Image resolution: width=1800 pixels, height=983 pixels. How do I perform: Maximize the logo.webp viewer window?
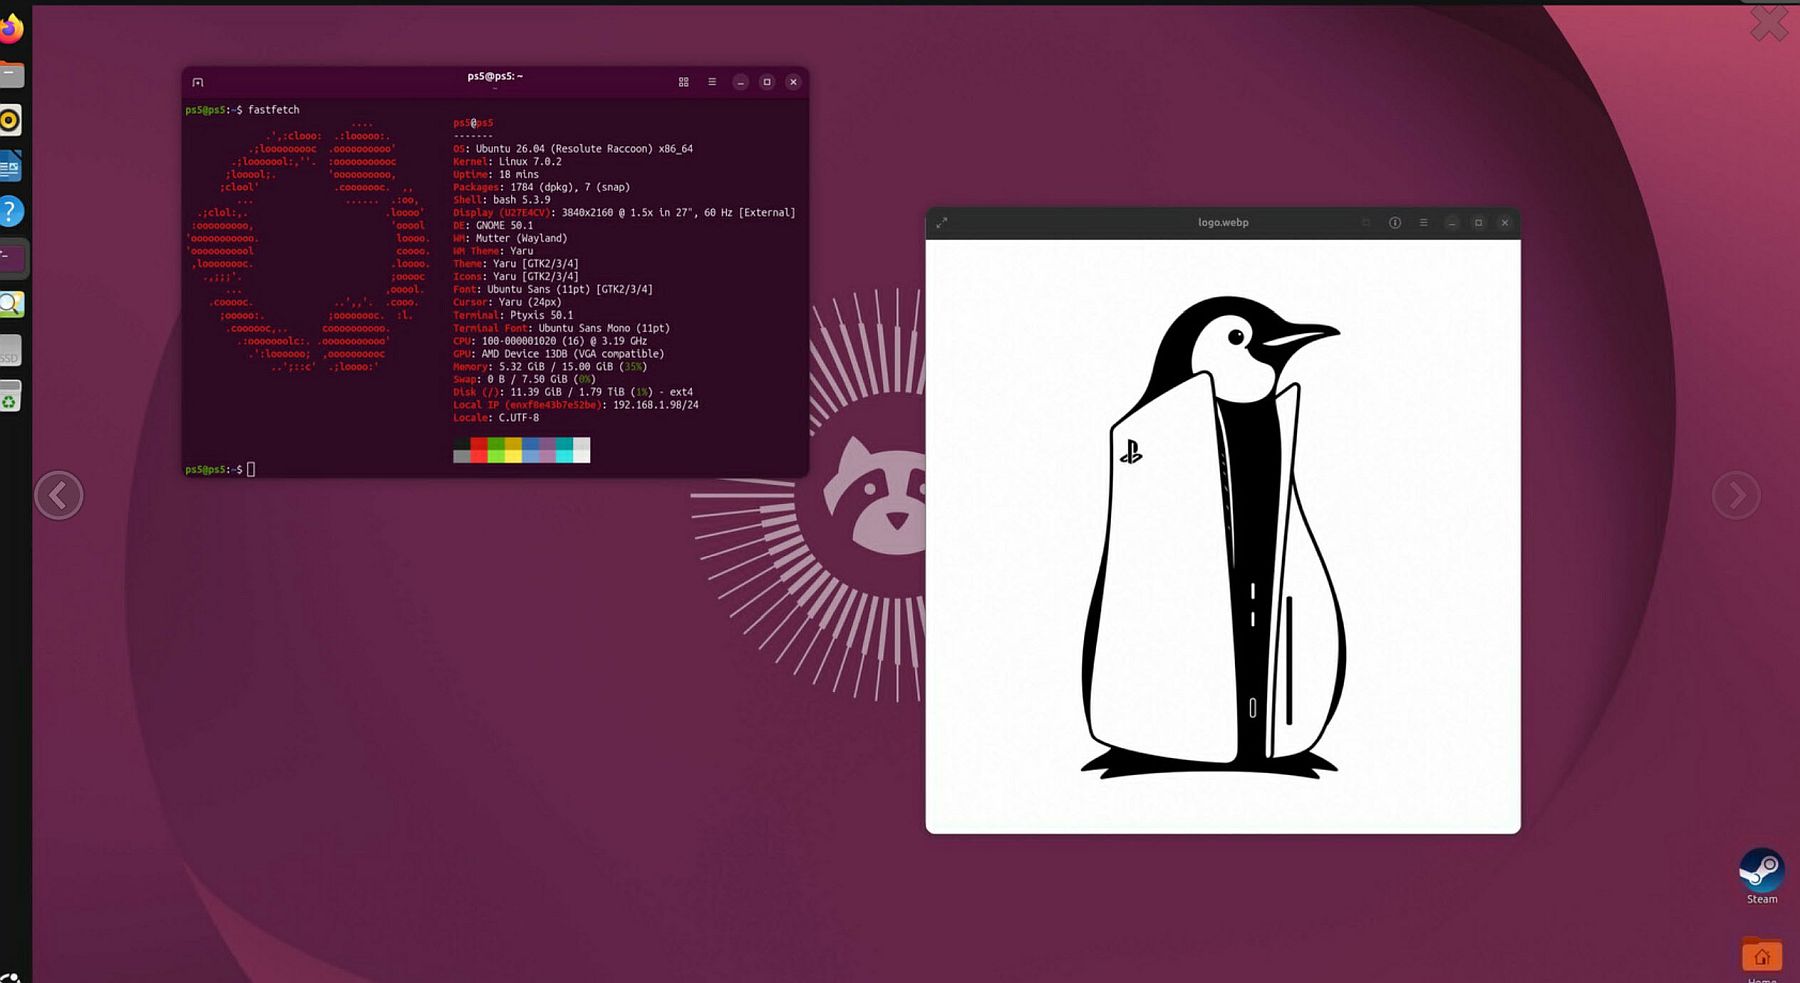[x=1478, y=223]
